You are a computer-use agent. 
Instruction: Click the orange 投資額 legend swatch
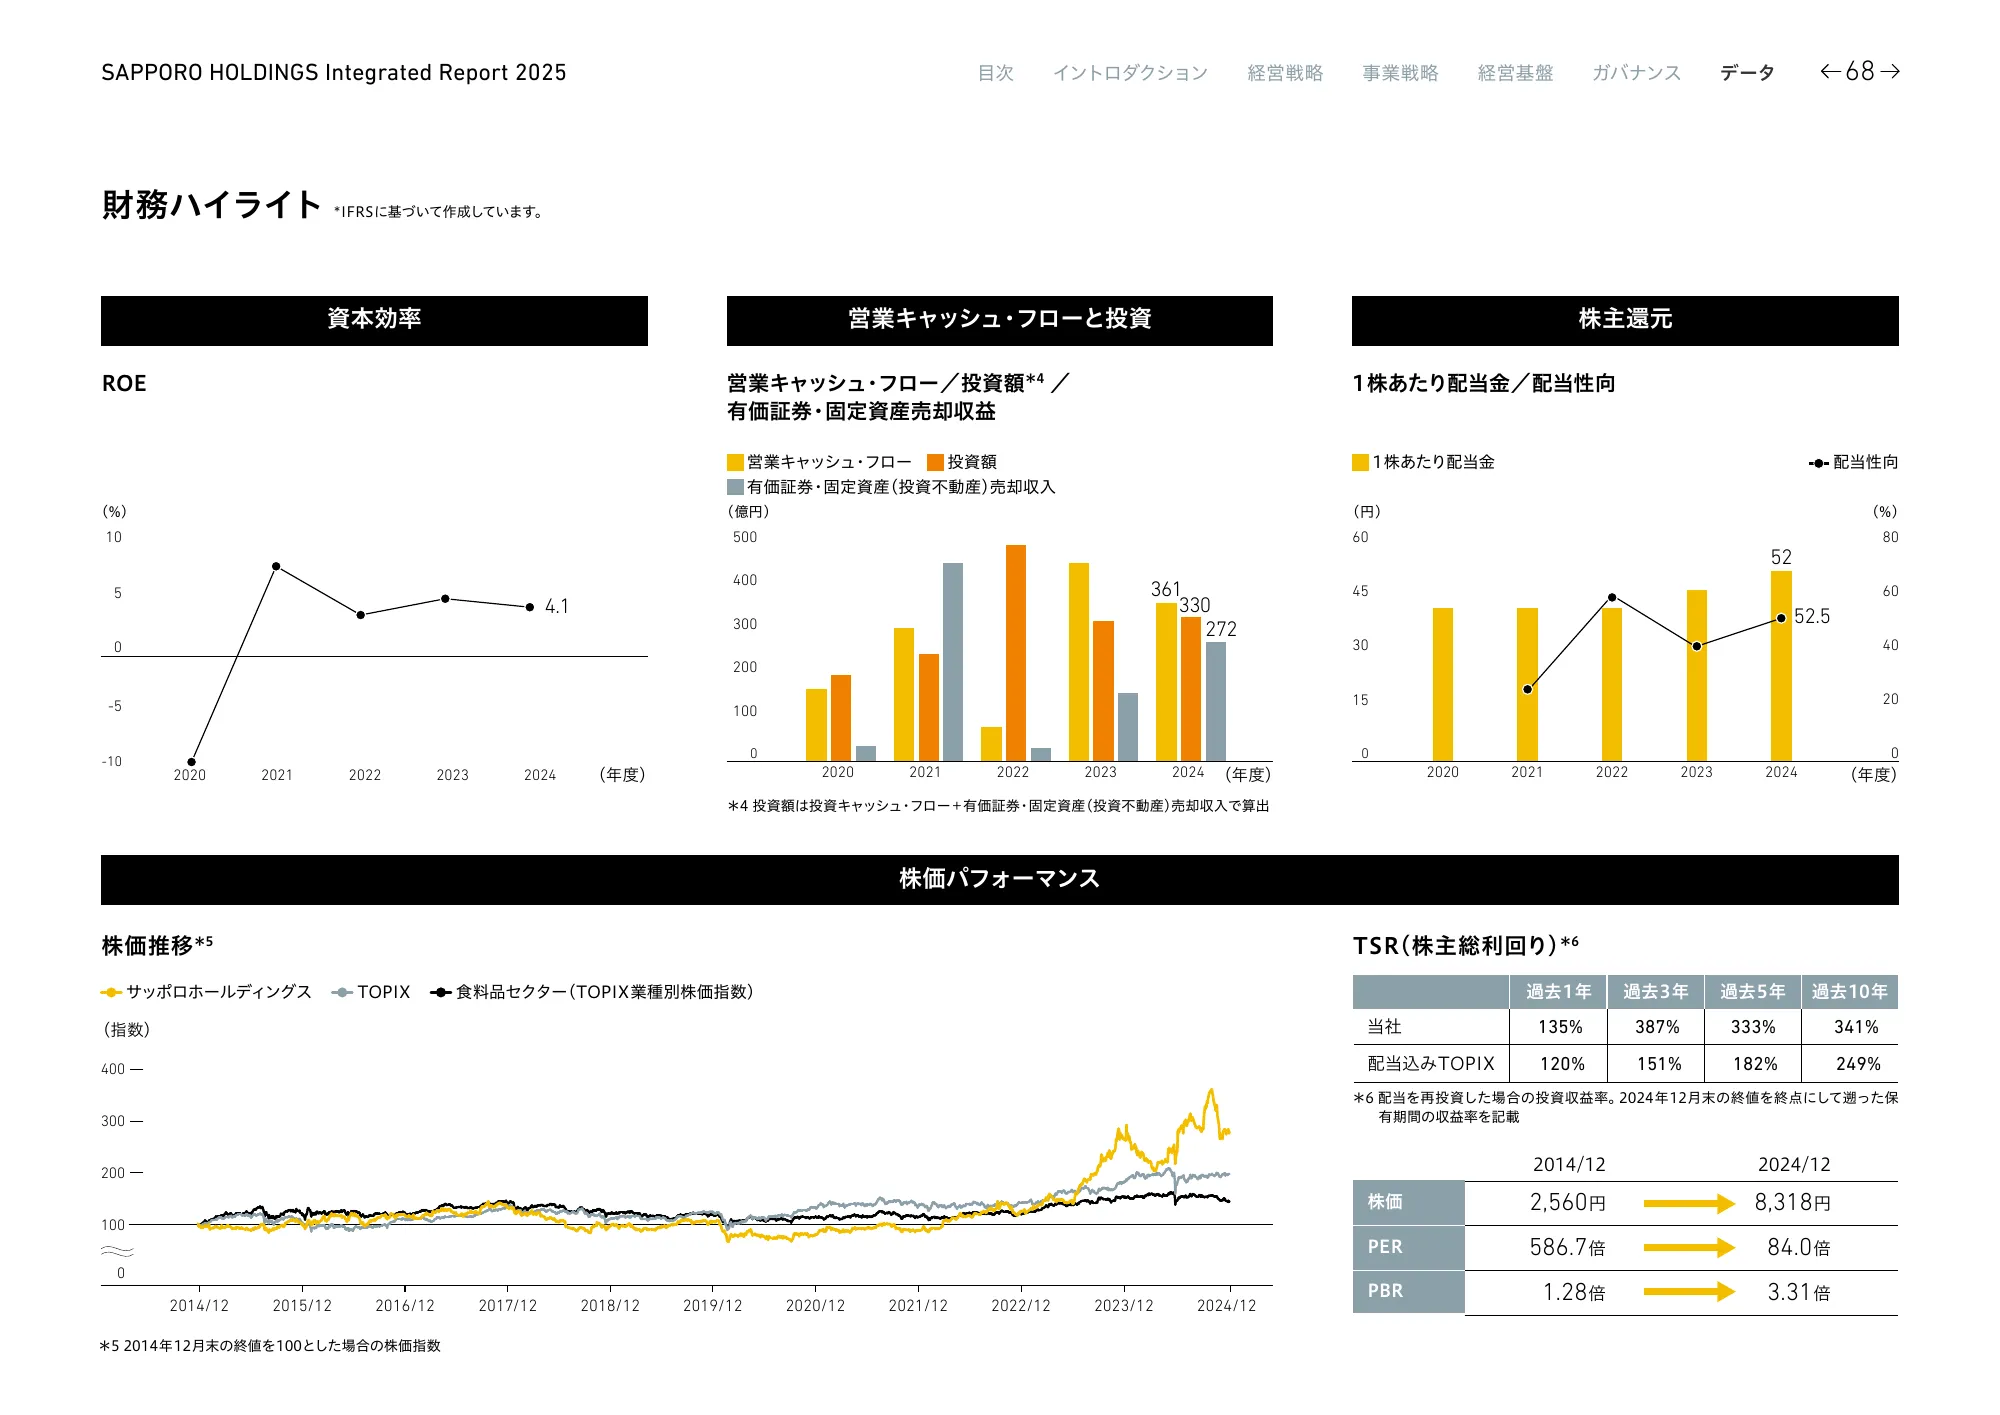click(935, 462)
